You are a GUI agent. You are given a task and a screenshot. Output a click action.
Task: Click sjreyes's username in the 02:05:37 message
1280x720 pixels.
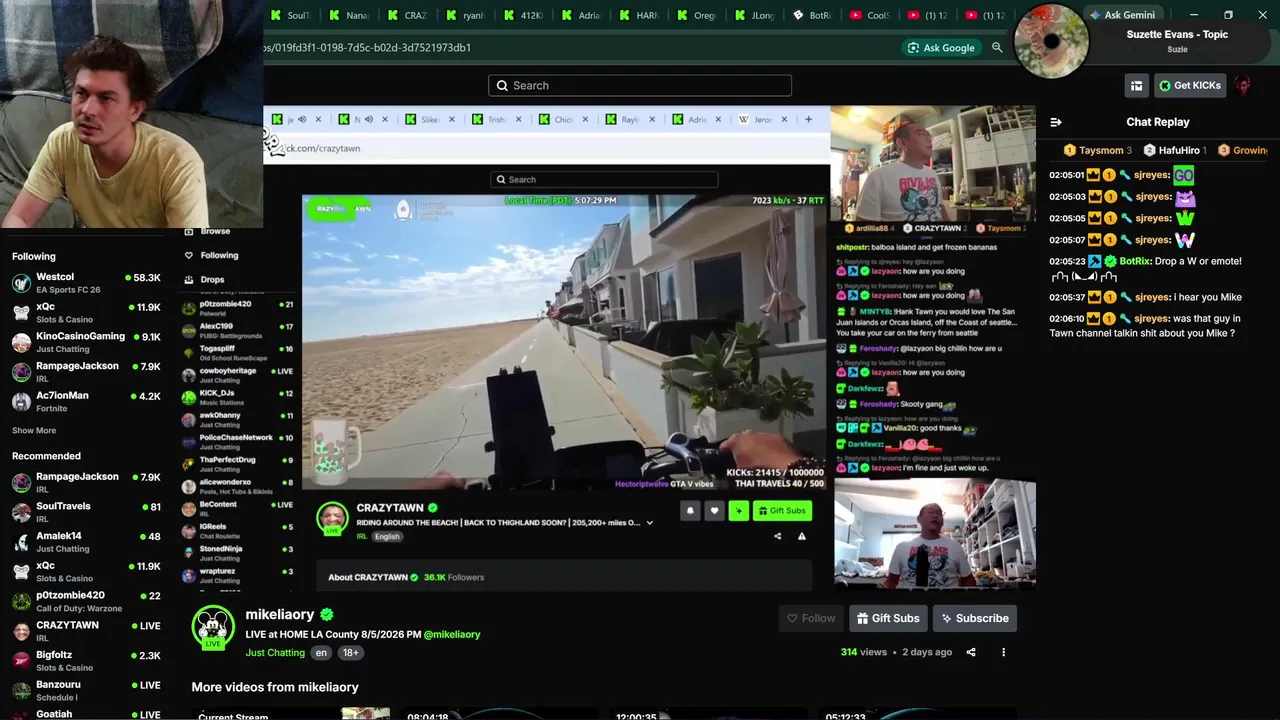tap(1151, 297)
